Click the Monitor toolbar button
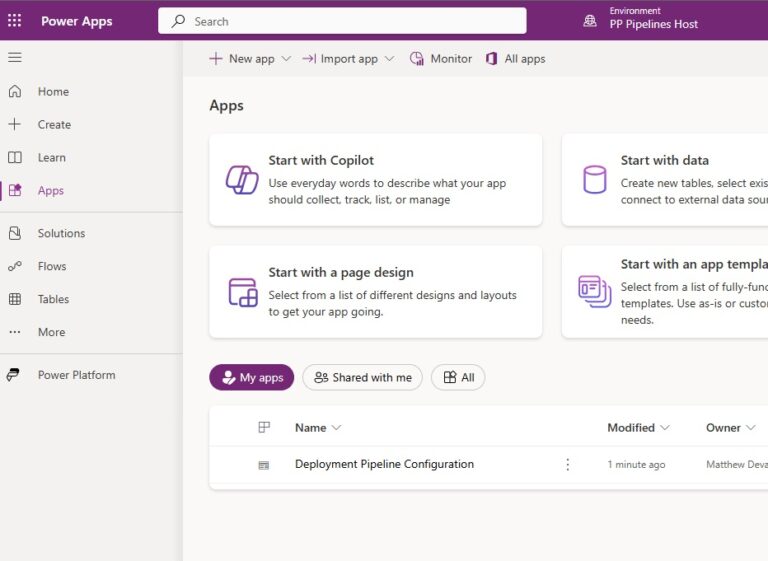The height and width of the screenshot is (561, 768). point(441,59)
